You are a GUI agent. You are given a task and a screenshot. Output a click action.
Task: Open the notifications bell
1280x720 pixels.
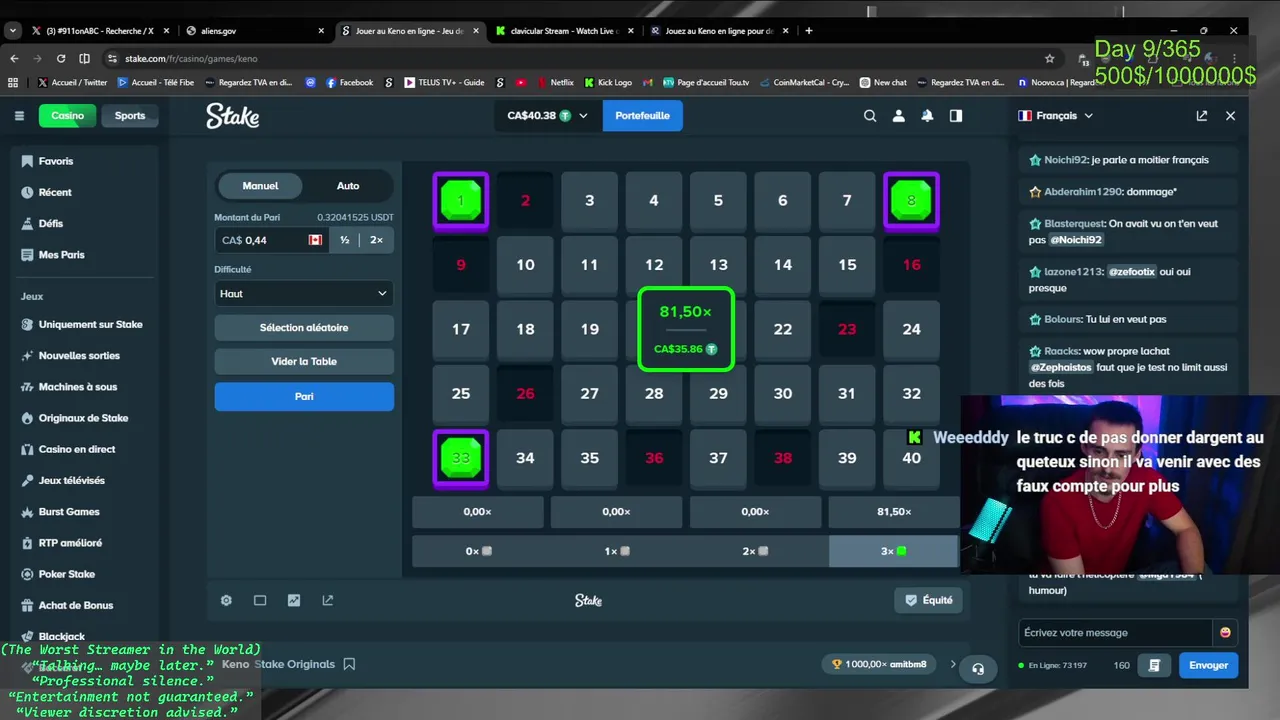tap(927, 116)
